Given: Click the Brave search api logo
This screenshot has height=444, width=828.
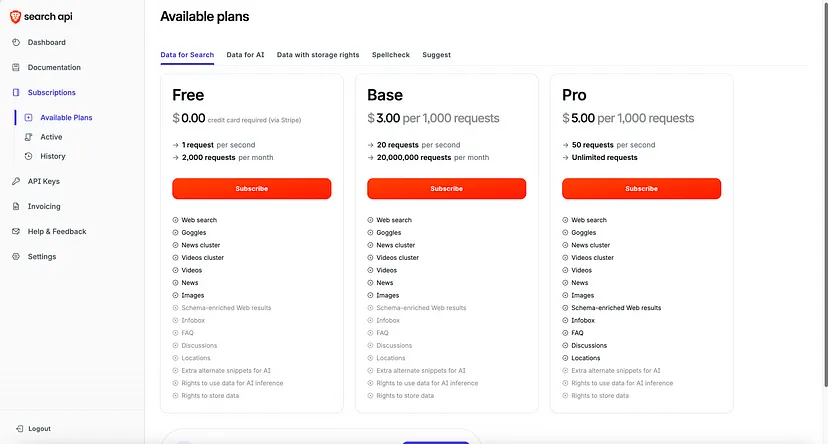Looking at the screenshot, I should pyautogui.click(x=41, y=17).
